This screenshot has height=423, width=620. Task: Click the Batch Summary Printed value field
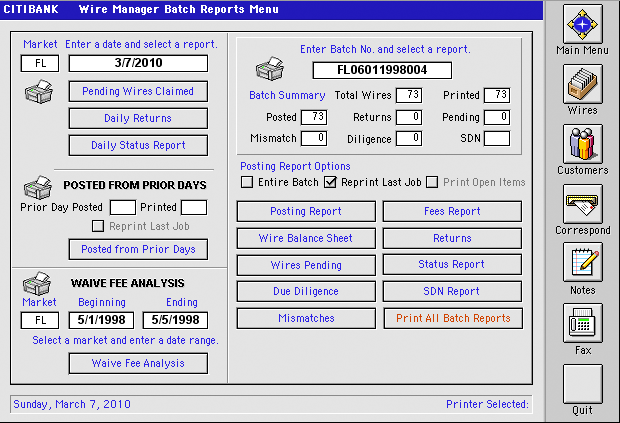click(x=497, y=95)
